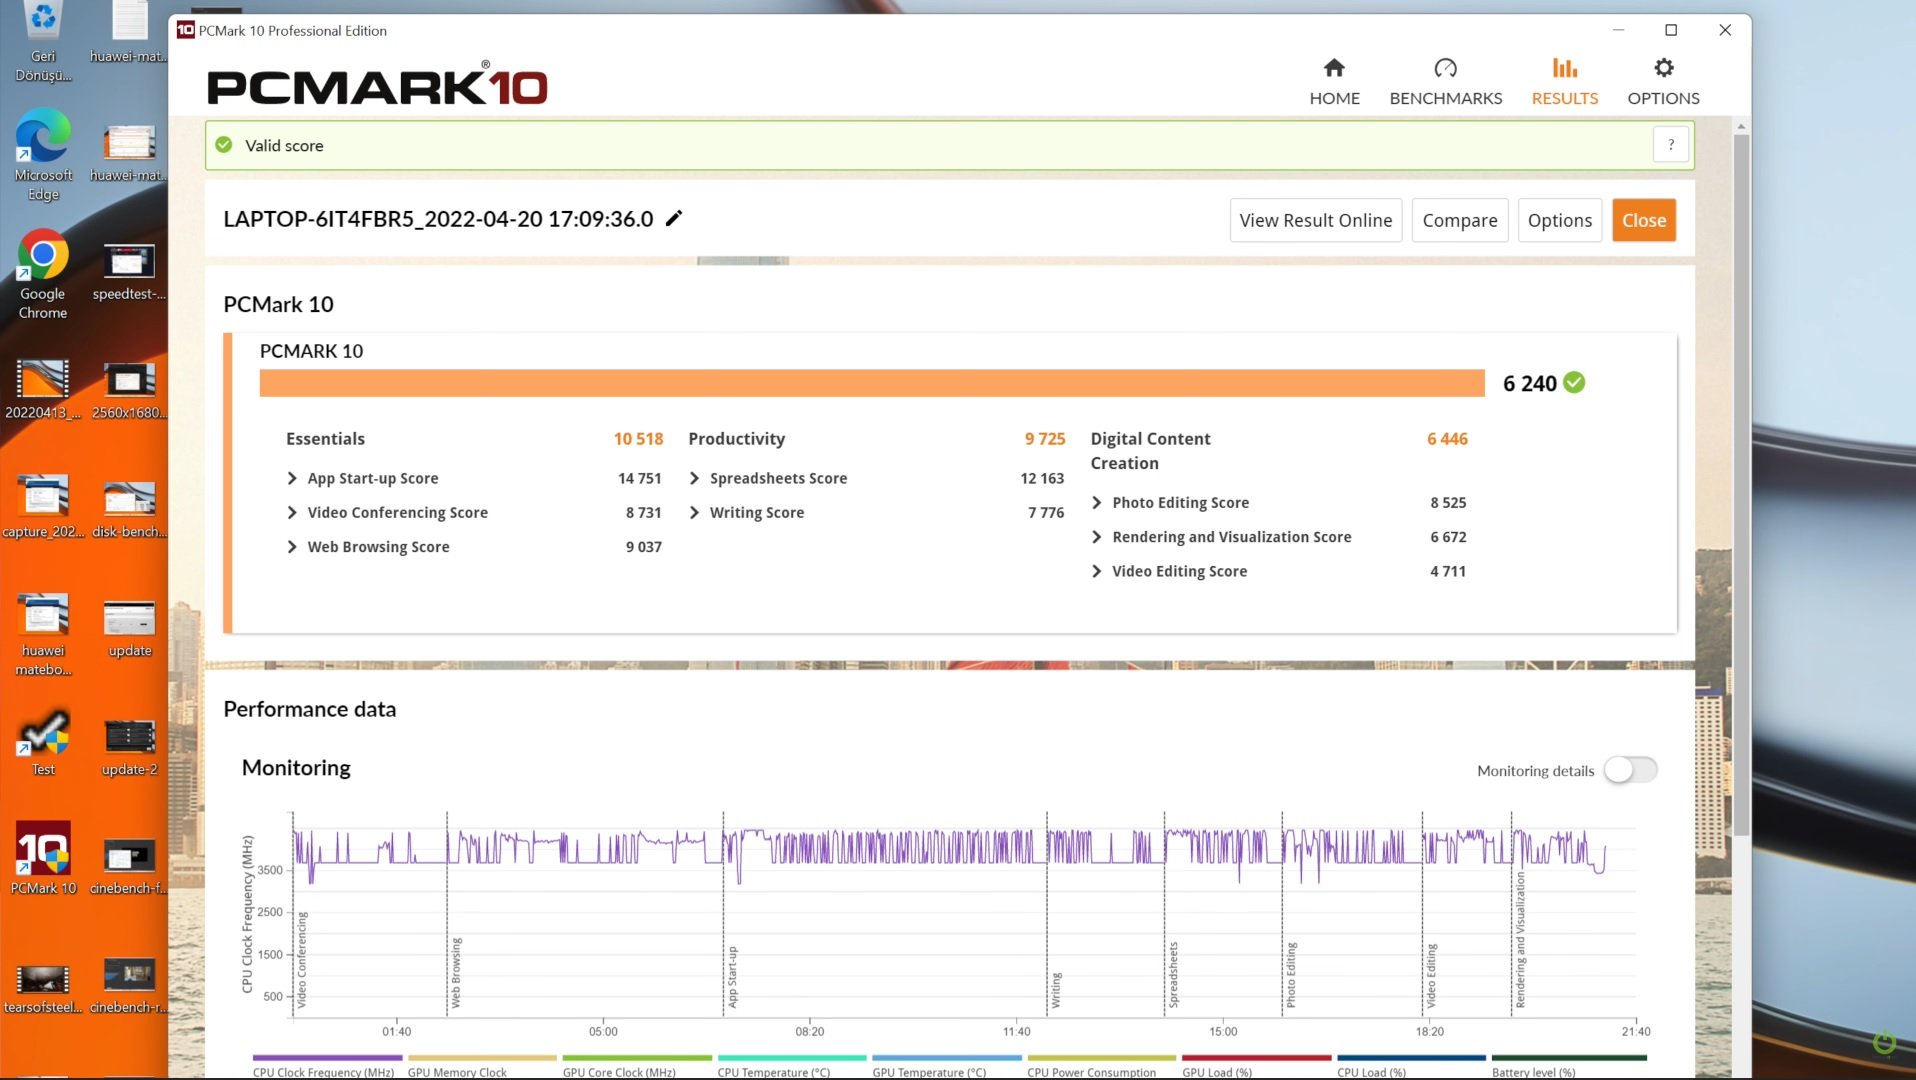Viewport: 1916px width, 1080px height.
Task: Edit the result name with the pencil icon
Action: [x=674, y=218]
